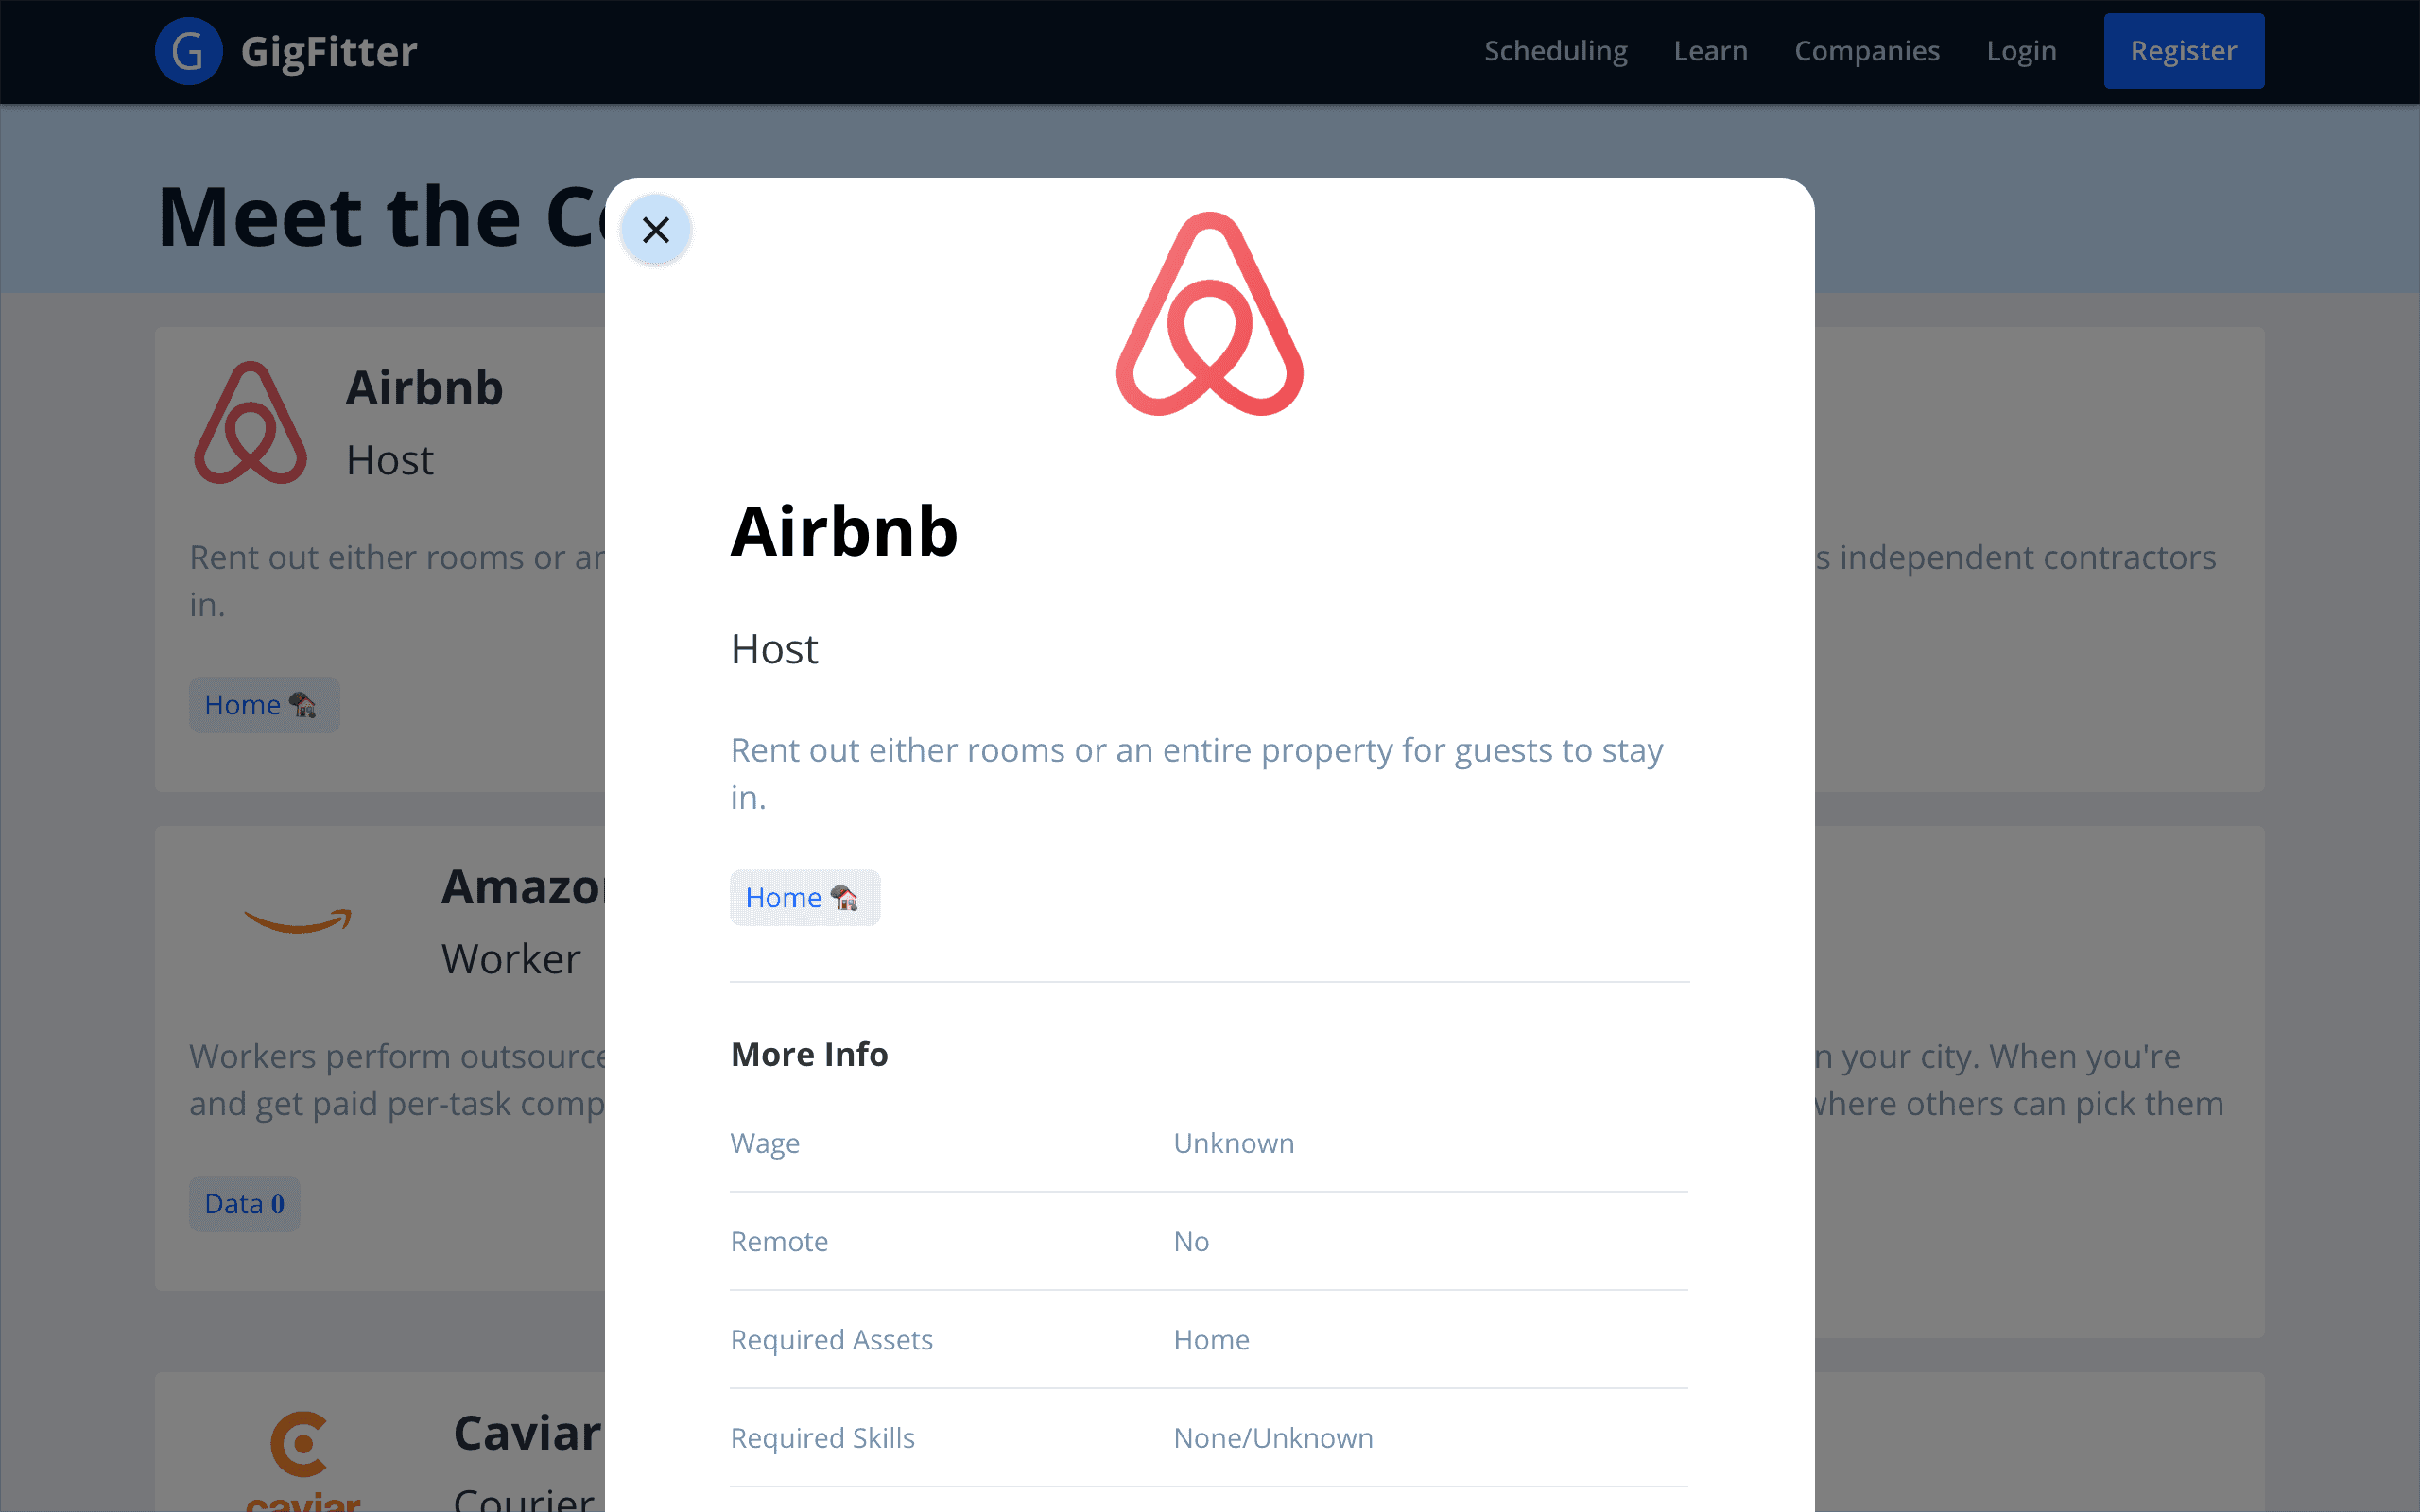This screenshot has height=1512, width=2420.
Task: Click the Required Assets row
Action: coord(1208,1339)
